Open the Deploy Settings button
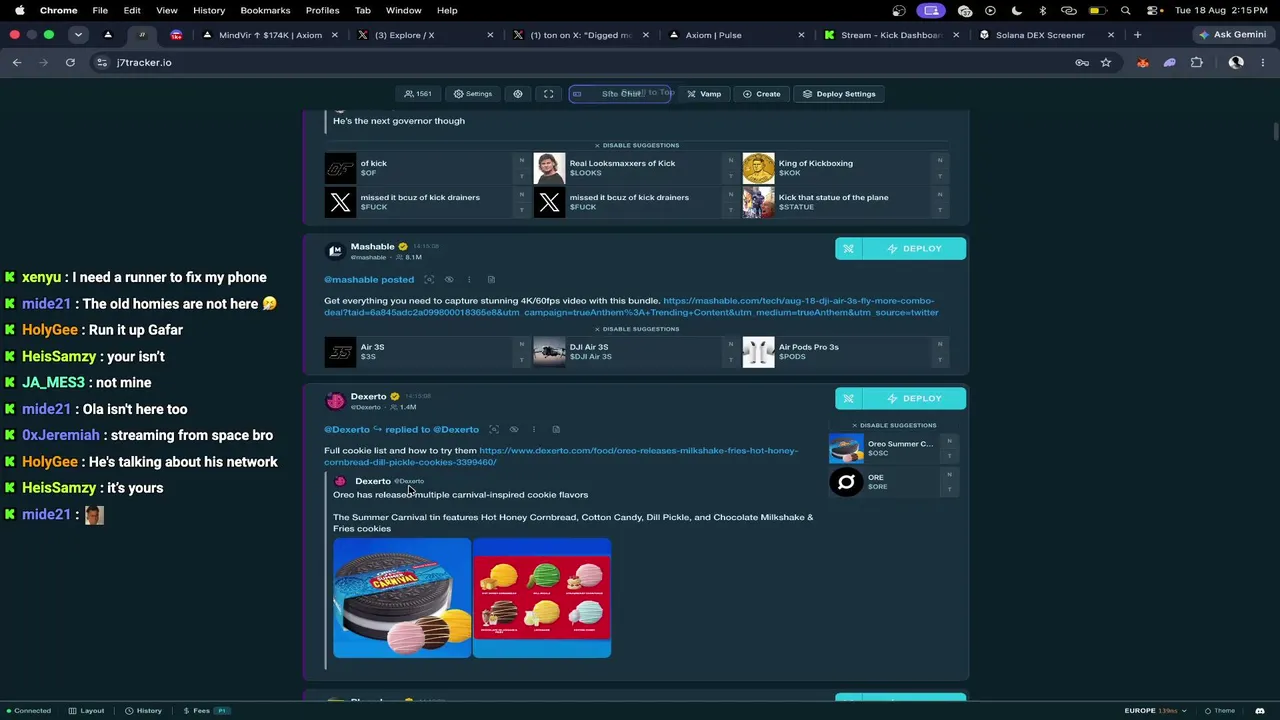Viewport: 1280px width, 720px height. [839, 94]
